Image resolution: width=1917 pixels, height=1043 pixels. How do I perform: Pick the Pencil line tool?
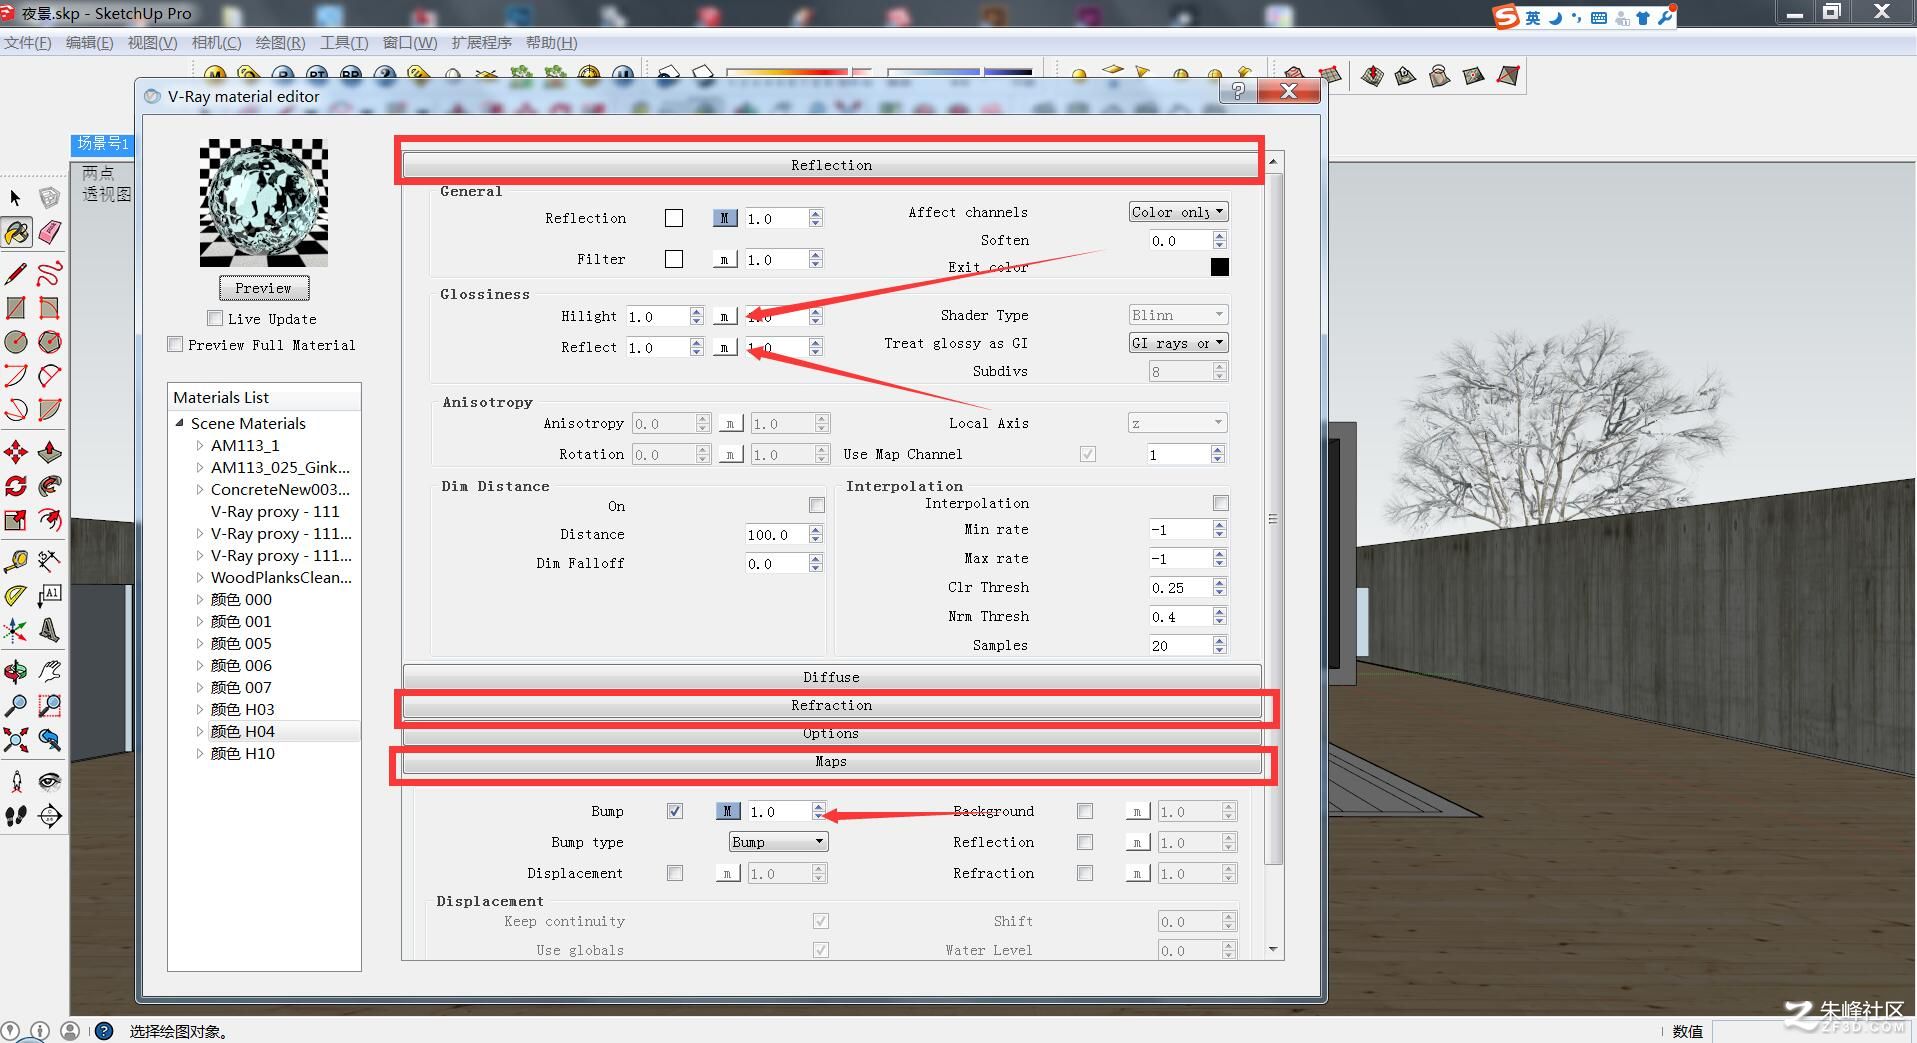tap(16, 272)
